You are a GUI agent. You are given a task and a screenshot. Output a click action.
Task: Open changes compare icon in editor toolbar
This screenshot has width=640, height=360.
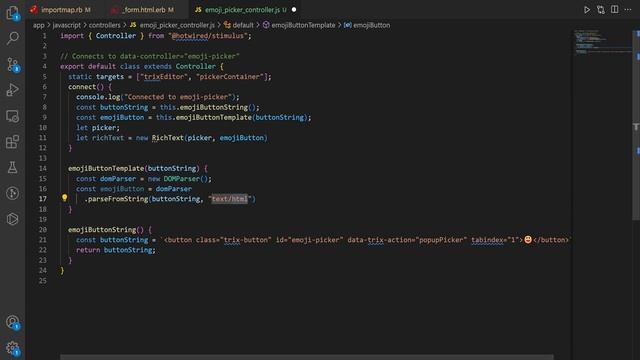600,9
